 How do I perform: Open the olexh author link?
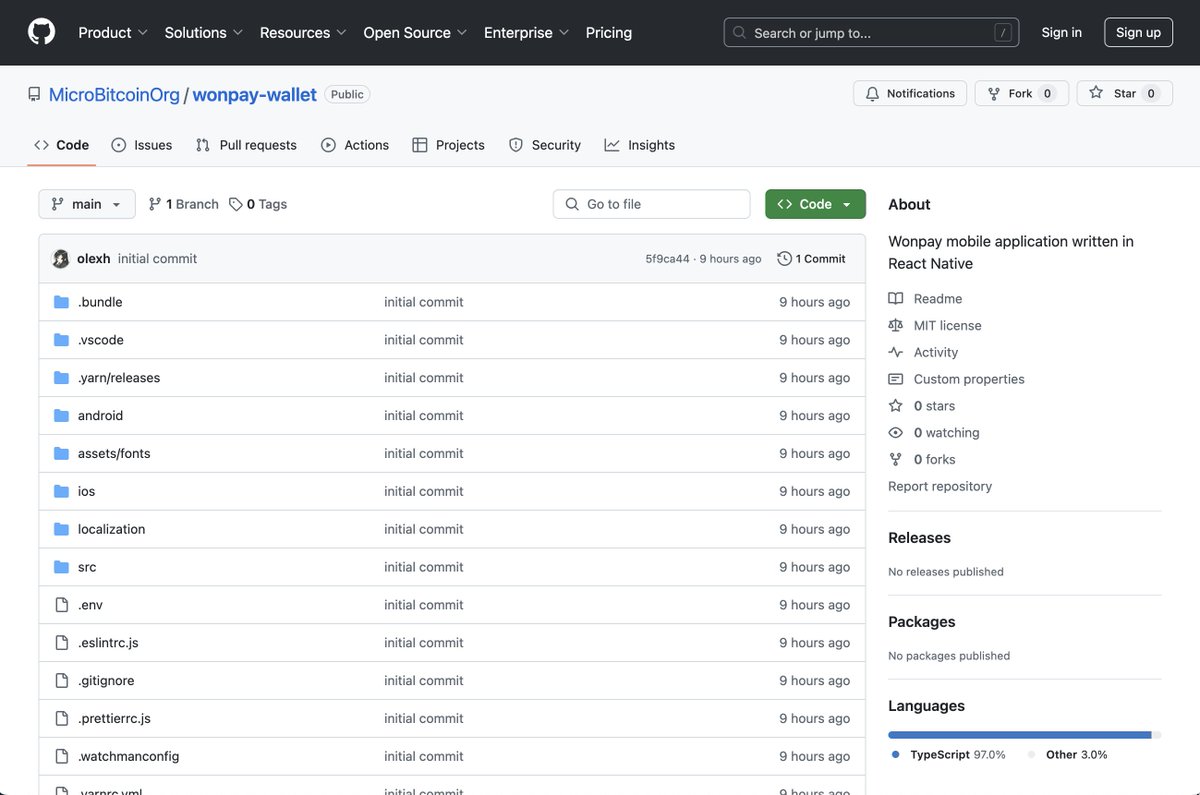[94, 258]
